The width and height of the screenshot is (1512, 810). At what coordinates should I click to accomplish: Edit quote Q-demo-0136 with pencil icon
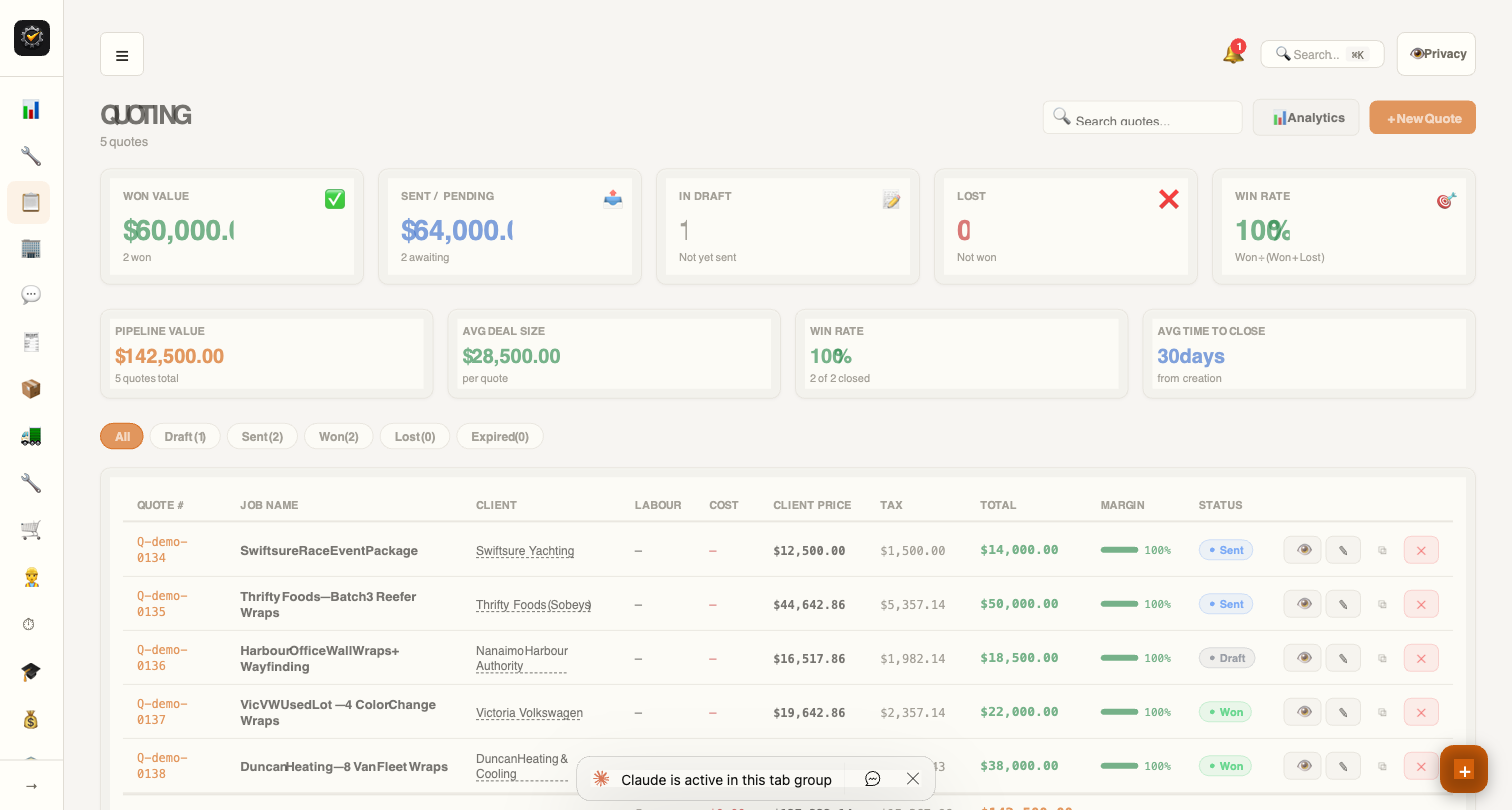pyautogui.click(x=1343, y=658)
